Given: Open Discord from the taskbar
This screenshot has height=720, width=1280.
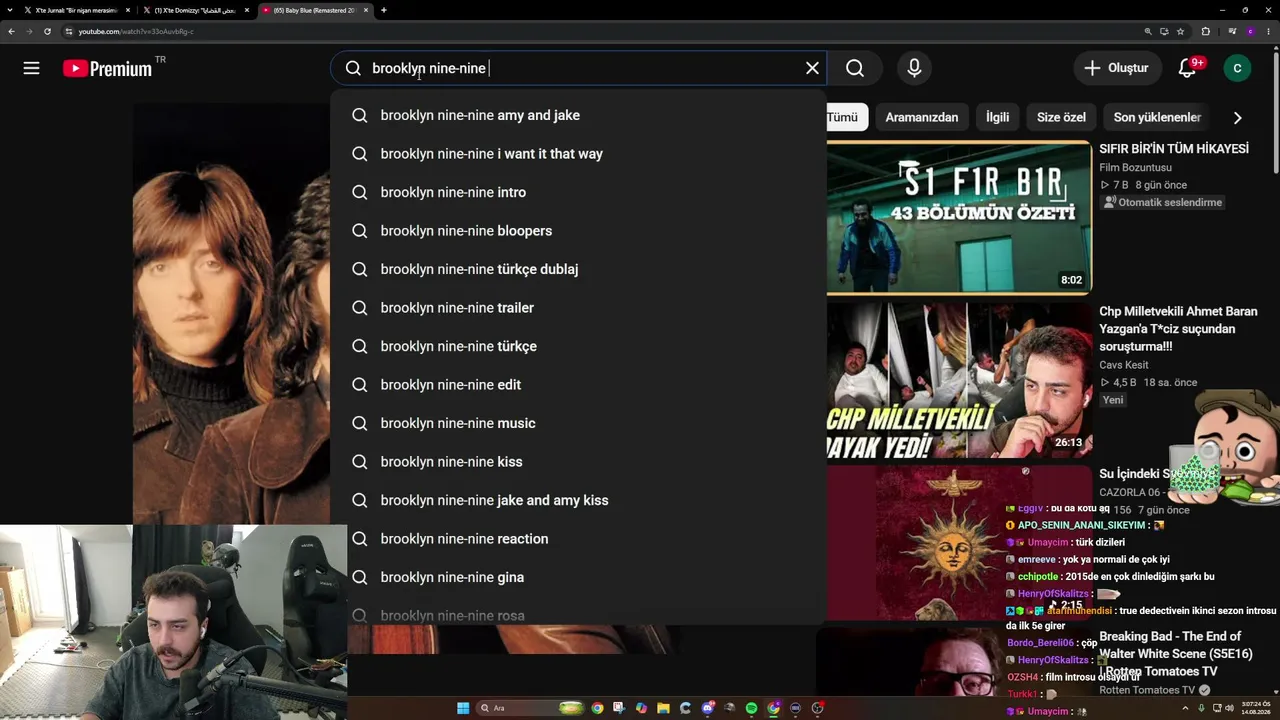Looking at the screenshot, I should coord(708,708).
